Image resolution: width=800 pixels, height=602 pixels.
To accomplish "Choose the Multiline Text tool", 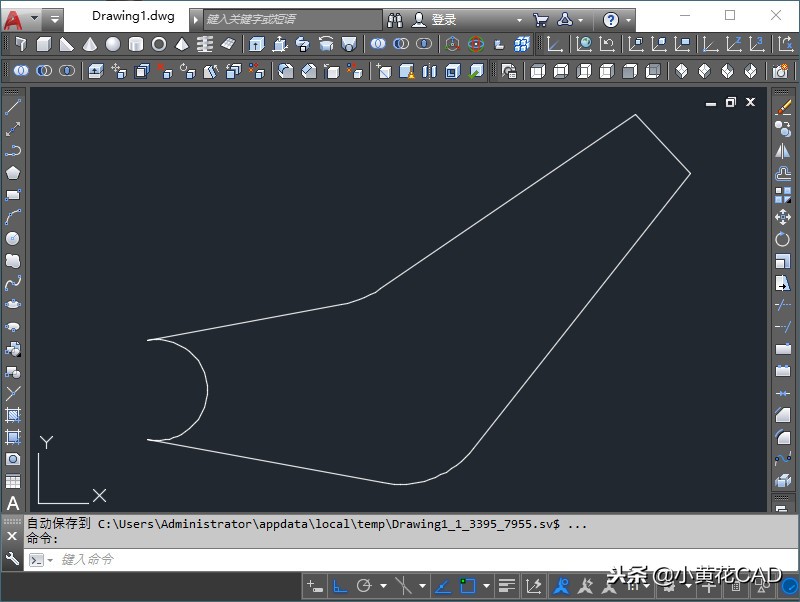I will (13, 503).
